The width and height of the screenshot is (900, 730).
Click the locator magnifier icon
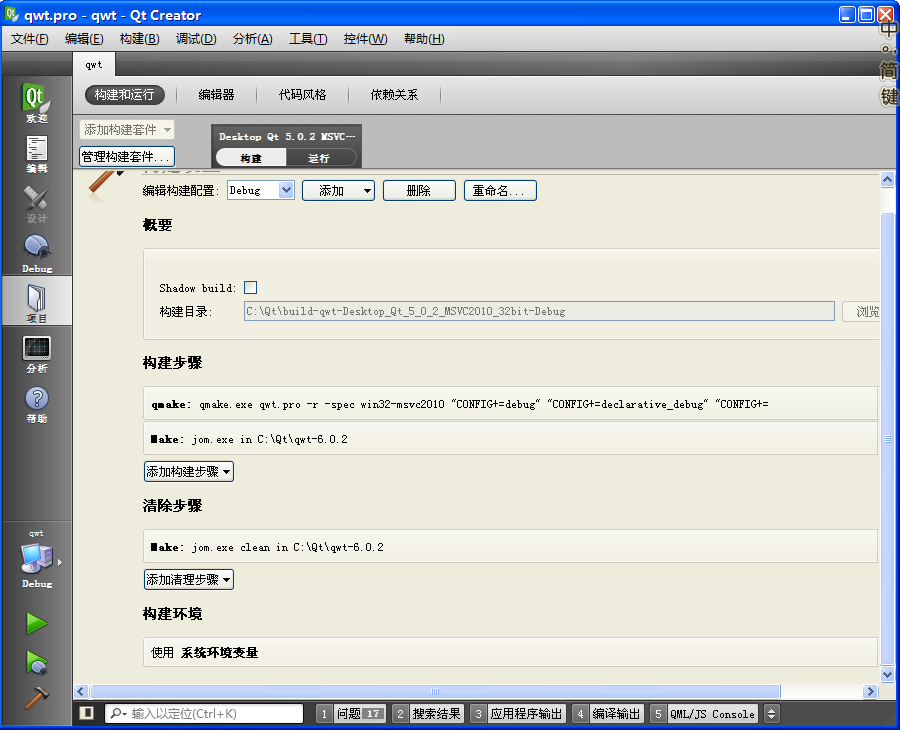tap(117, 713)
